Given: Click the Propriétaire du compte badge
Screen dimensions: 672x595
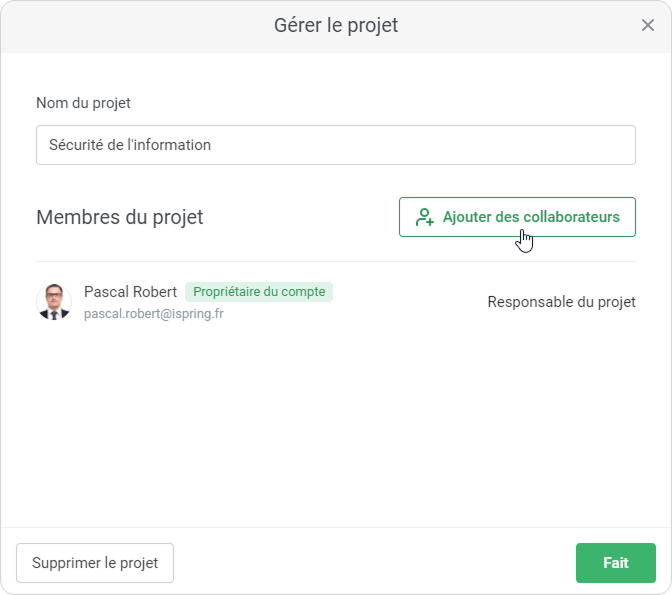Looking at the screenshot, I should pyautogui.click(x=259, y=292).
